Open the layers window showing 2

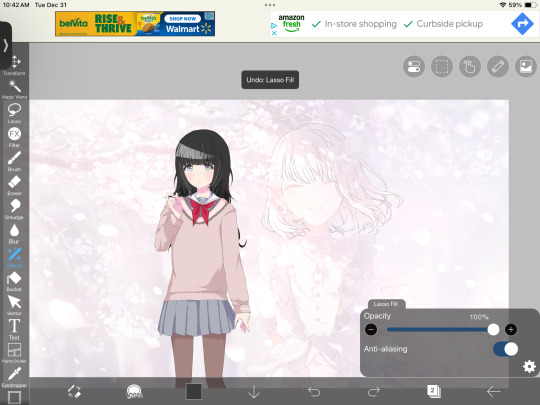tap(434, 392)
